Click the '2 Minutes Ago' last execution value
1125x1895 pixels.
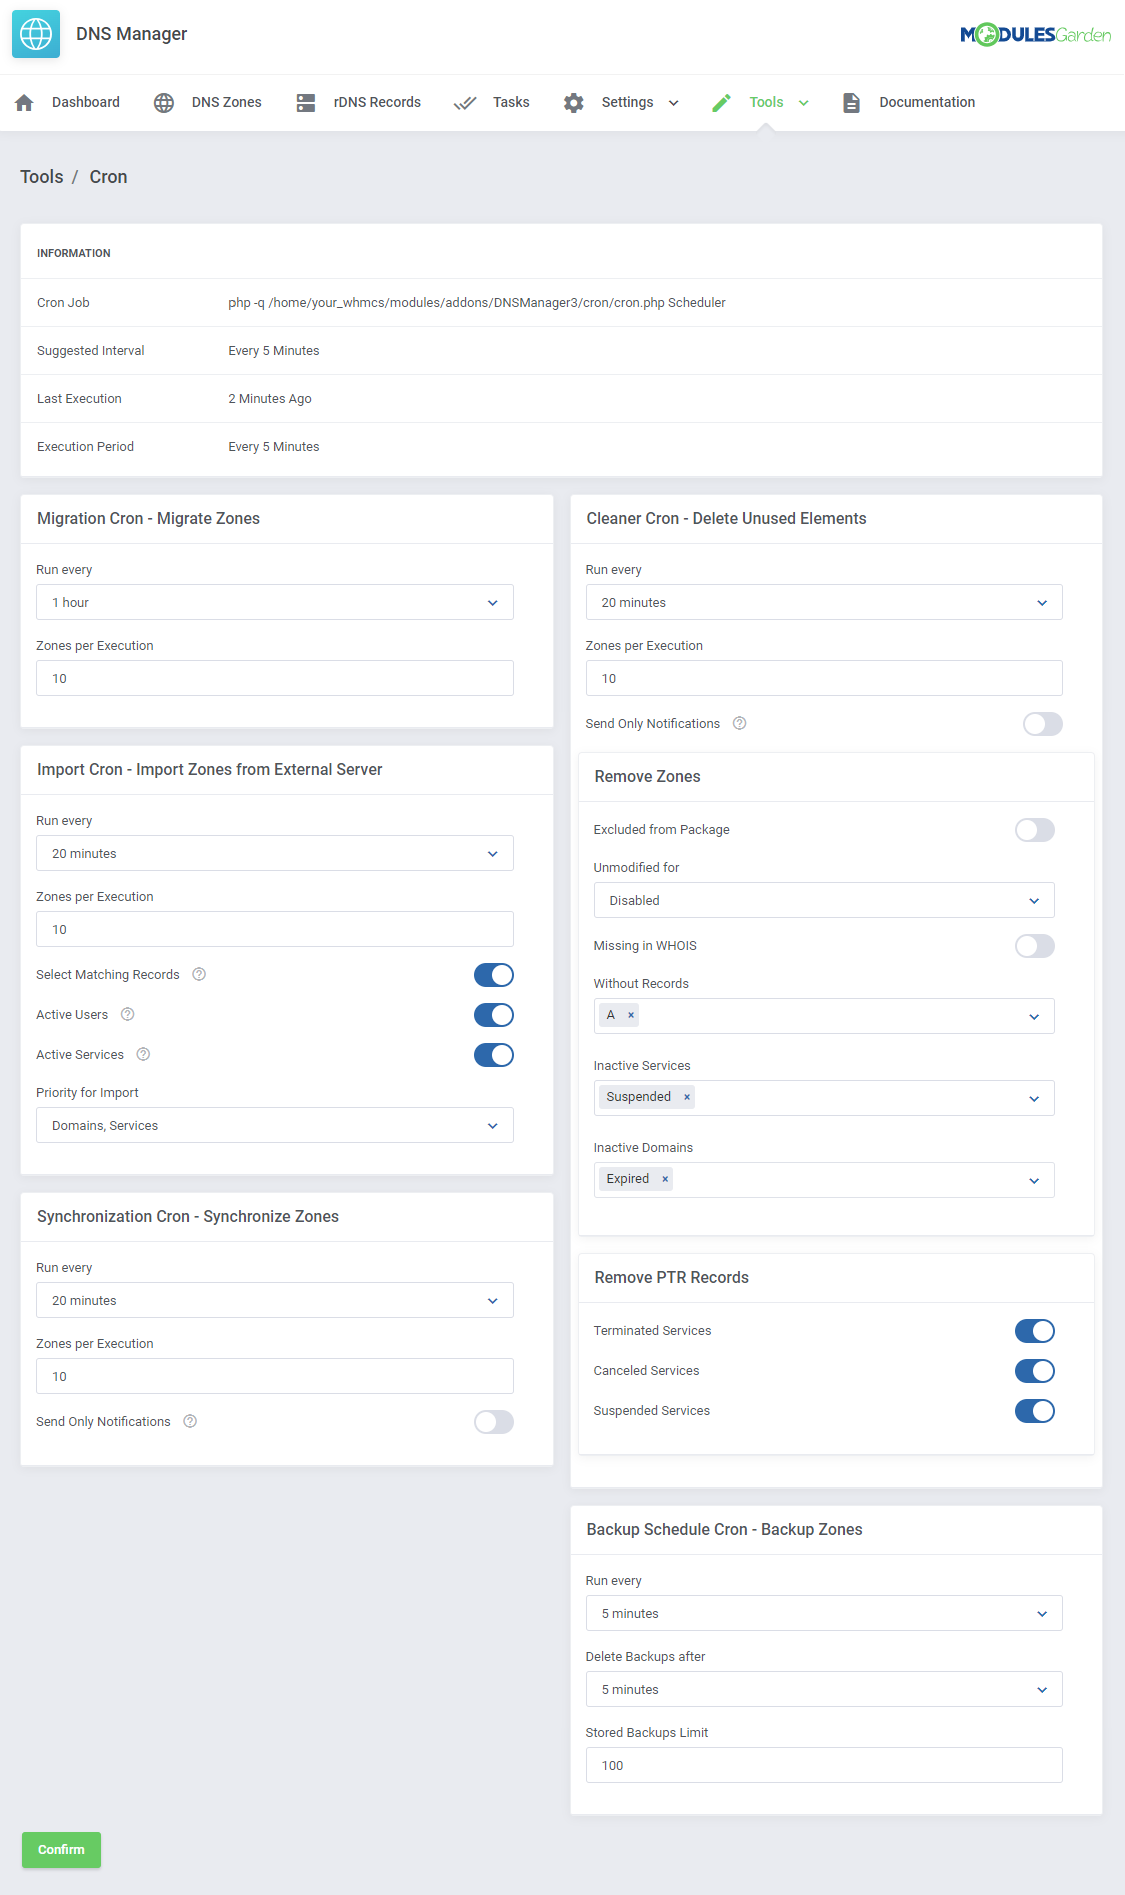point(270,399)
